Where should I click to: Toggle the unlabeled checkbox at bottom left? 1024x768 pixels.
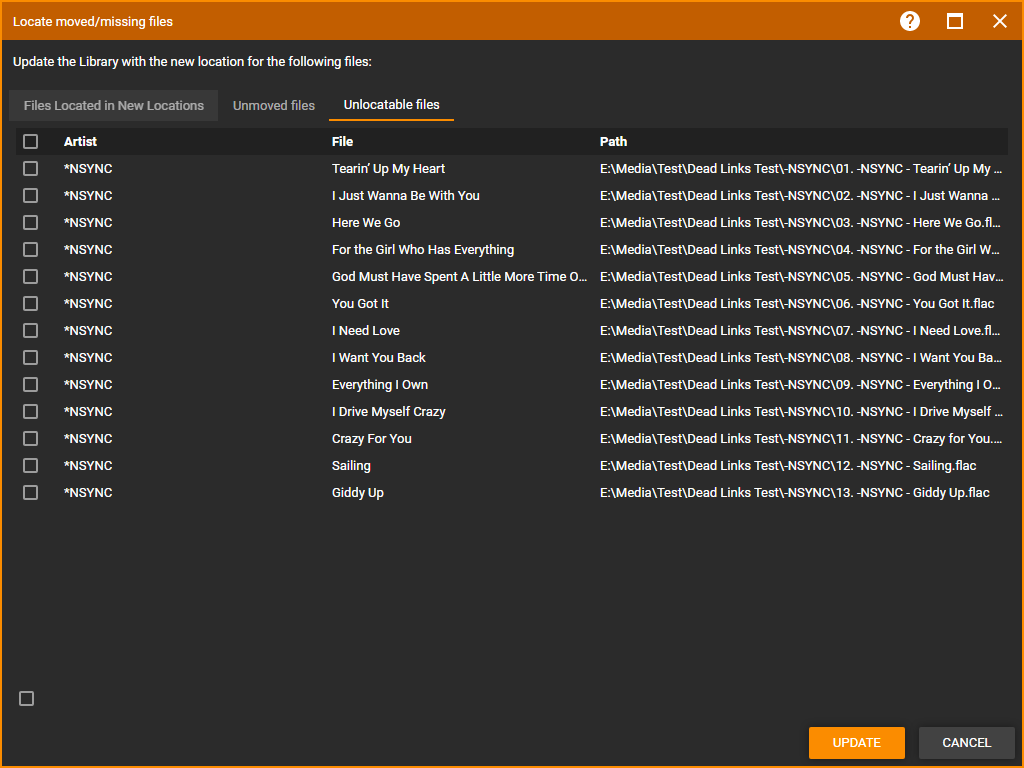click(27, 699)
